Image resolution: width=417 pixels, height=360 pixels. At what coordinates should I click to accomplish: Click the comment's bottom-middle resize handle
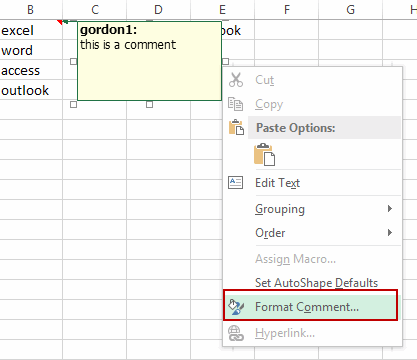(149, 104)
